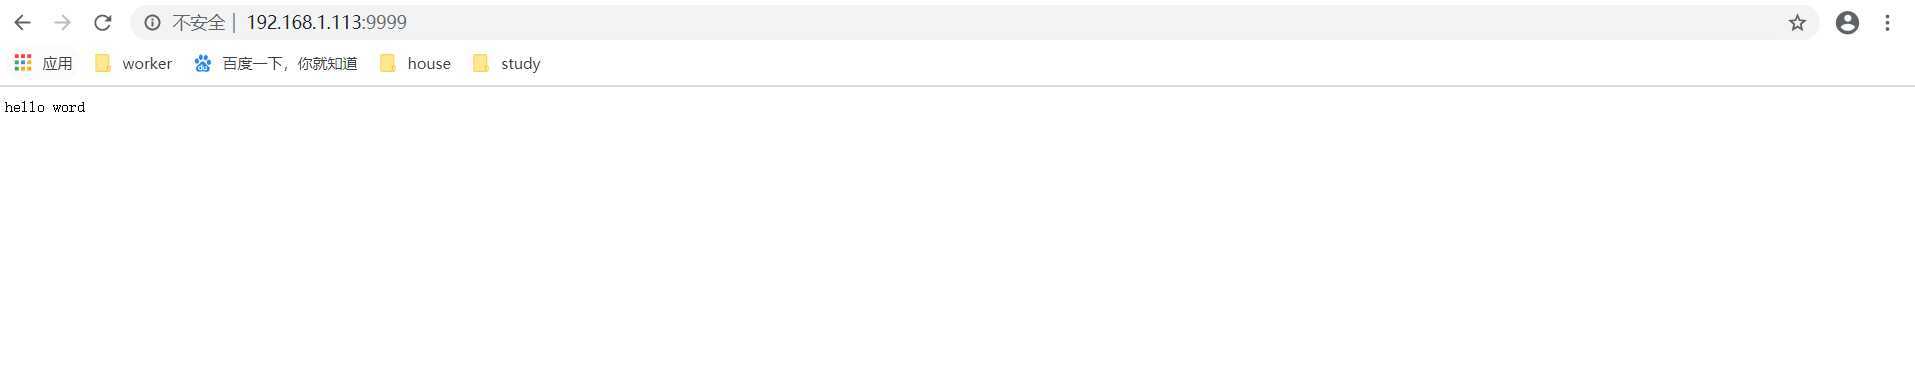Open the user profile avatar menu
Screen dimensions: 1915x383
click(x=1847, y=22)
